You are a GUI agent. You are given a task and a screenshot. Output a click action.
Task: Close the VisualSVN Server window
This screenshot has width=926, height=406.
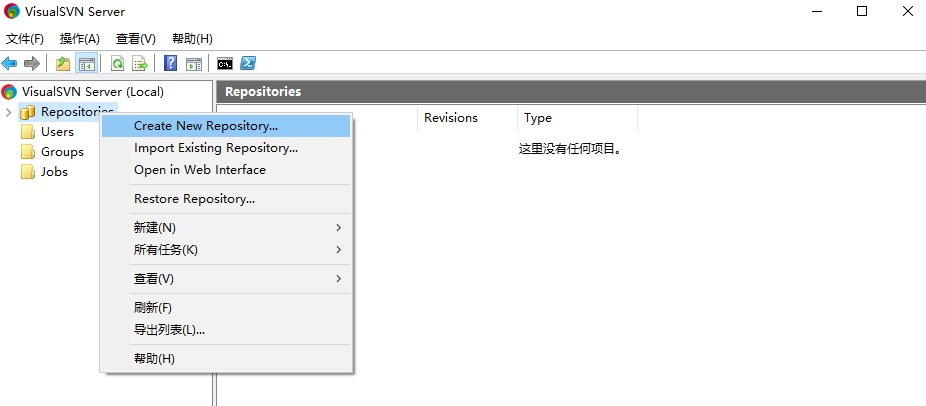(x=908, y=11)
